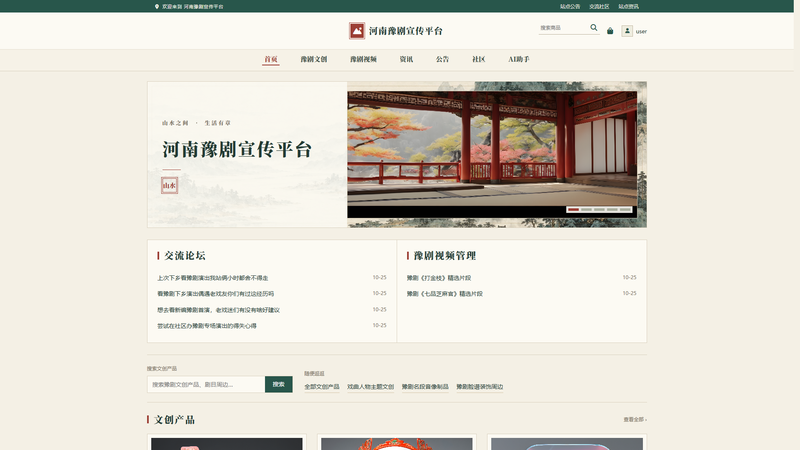The height and width of the screenshot is (450, 800).
Task: Click the 文创产品 section heading
Action: click(x=174, y=419)
